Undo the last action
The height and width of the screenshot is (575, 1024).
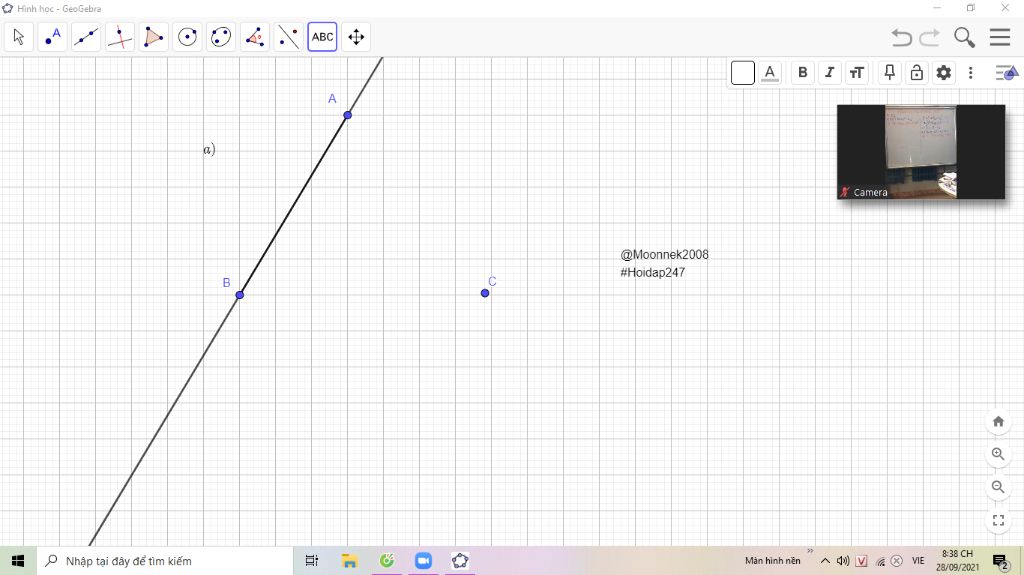click(x=902, y=37)
